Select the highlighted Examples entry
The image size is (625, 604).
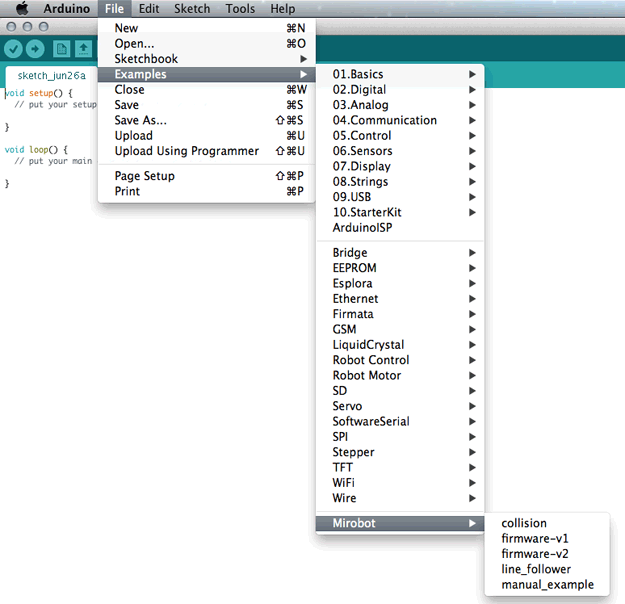tap(206, 74)
